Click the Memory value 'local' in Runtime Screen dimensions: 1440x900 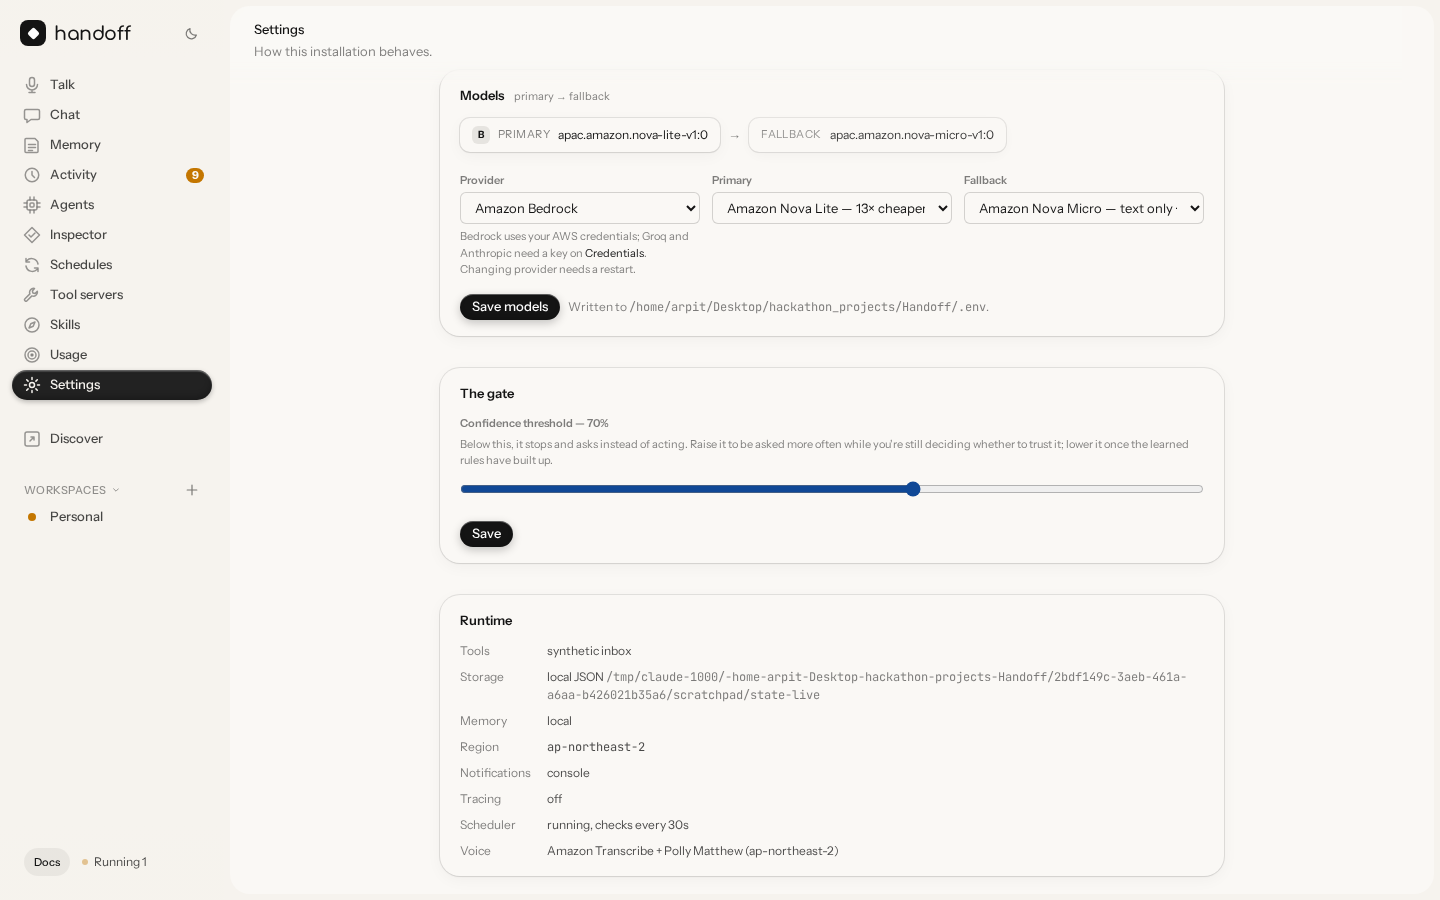(559, 721)
